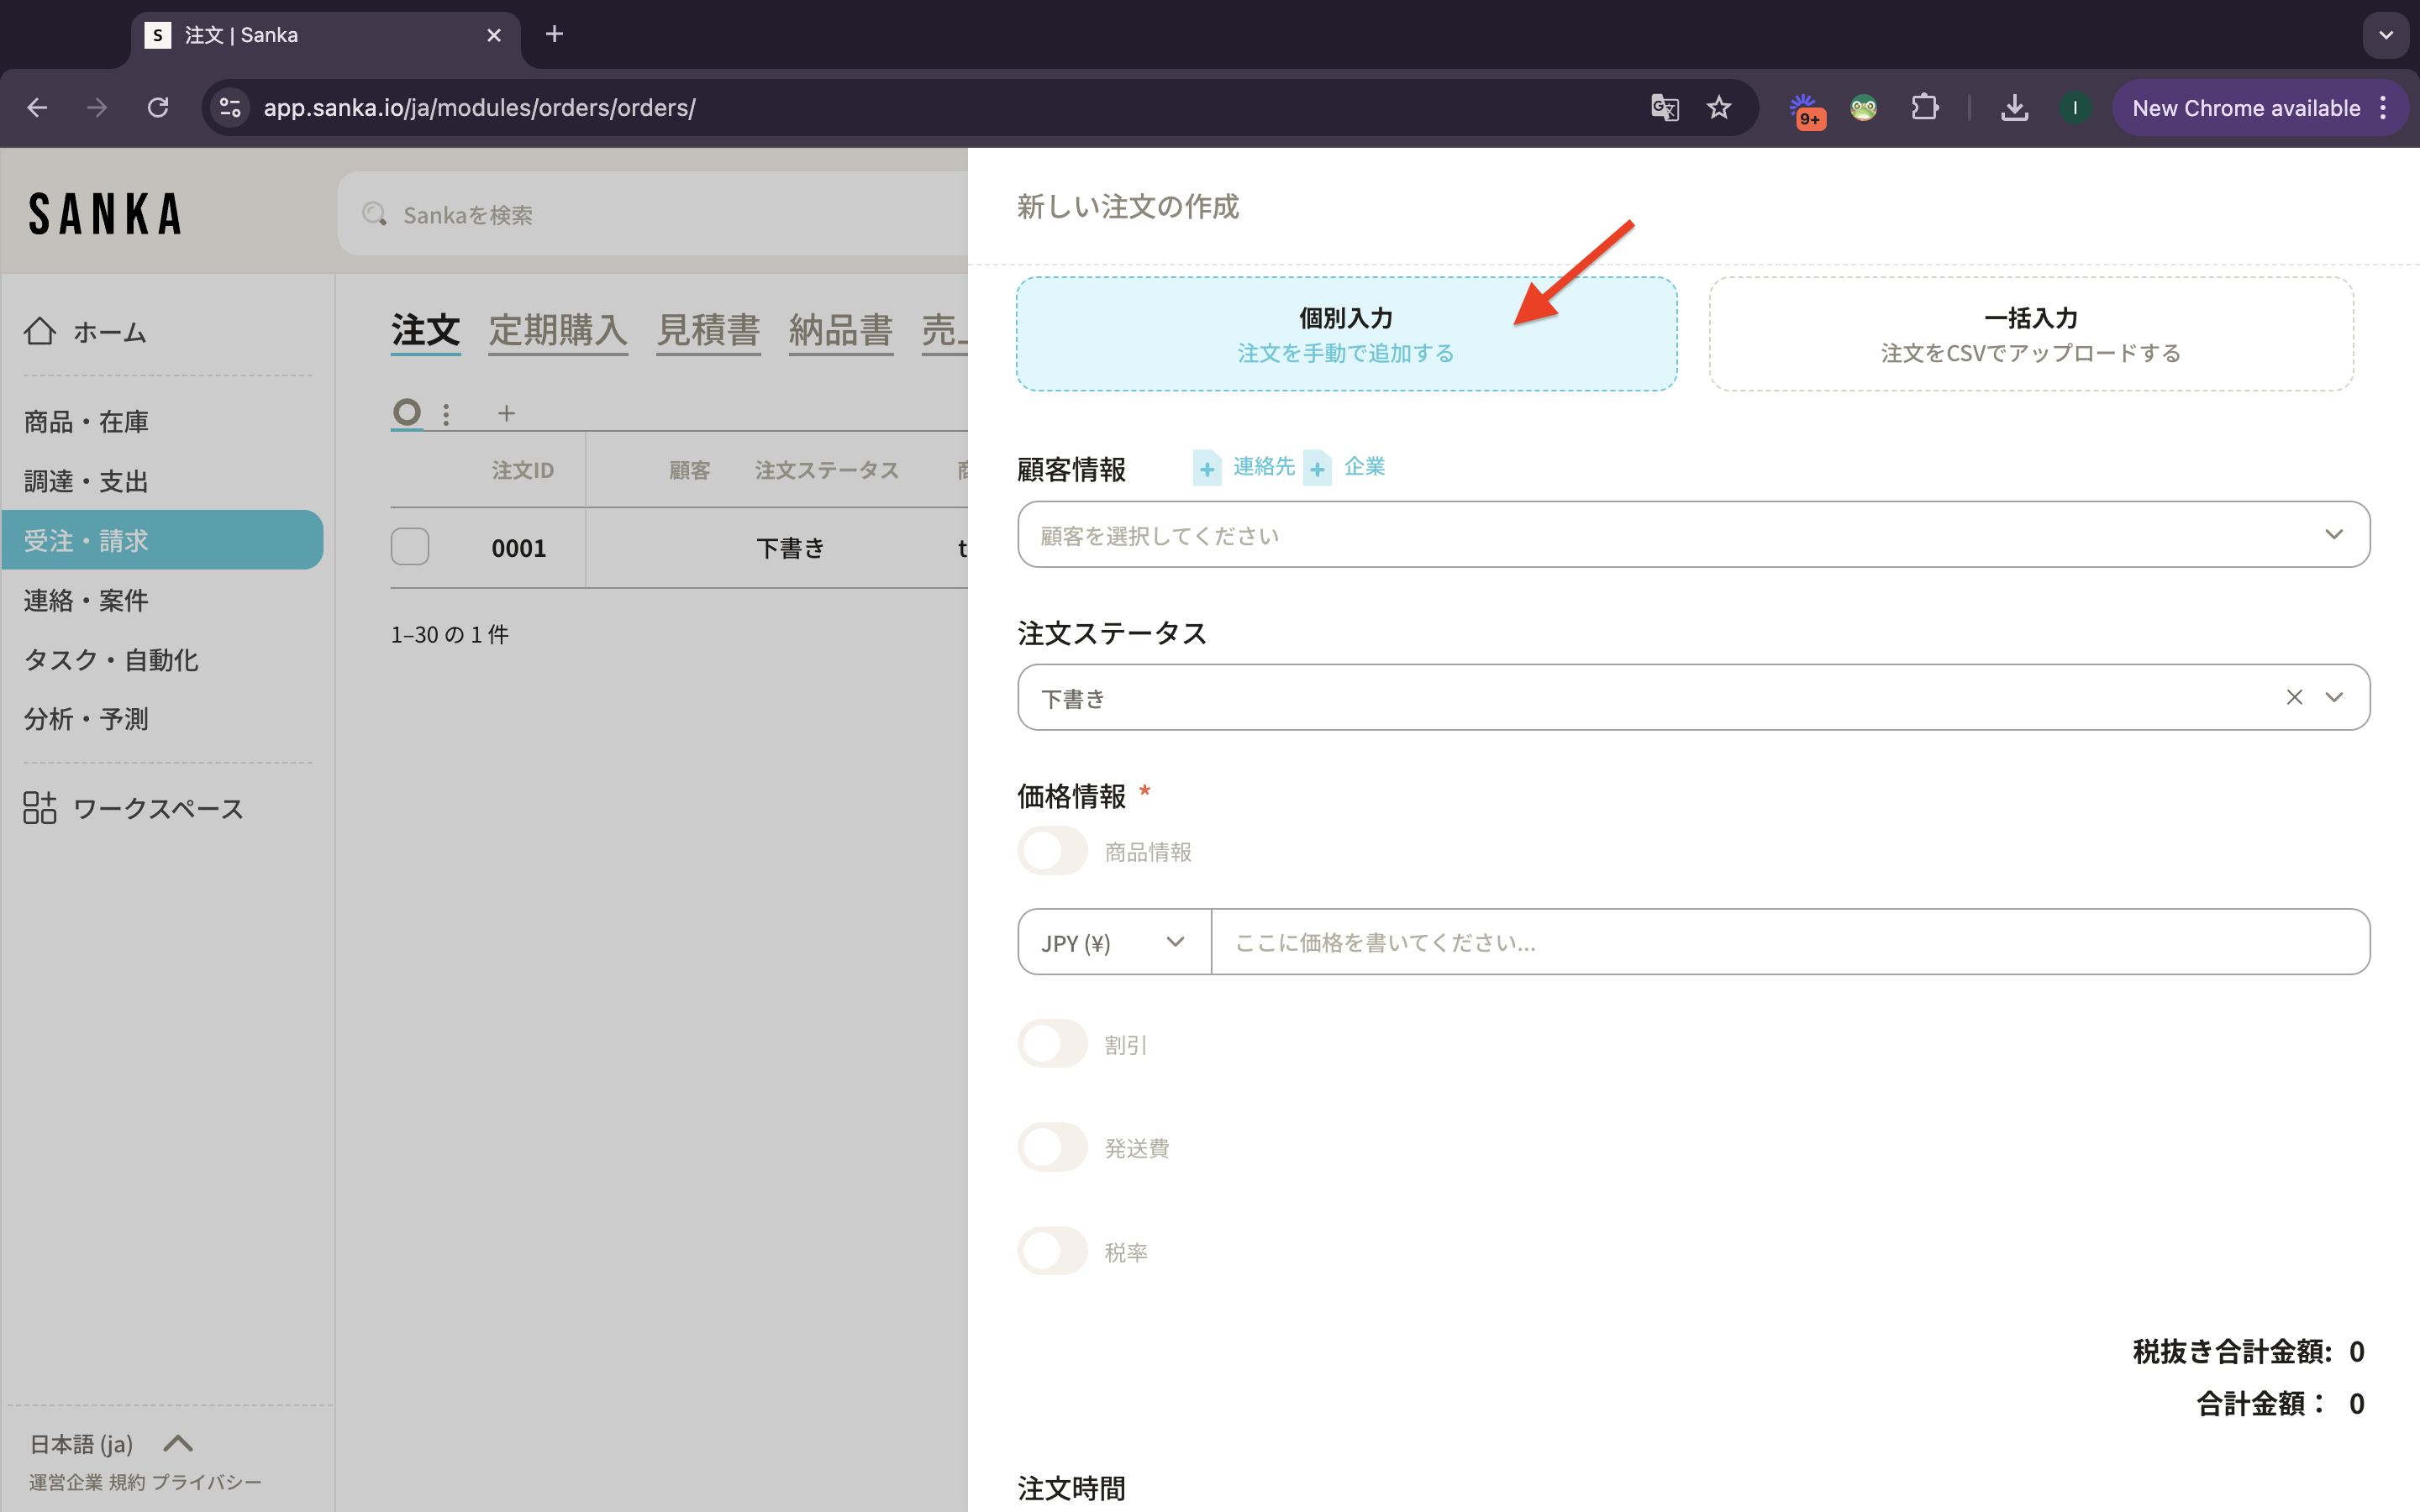Click the Workspace grid icon
The image size is (2420, 1512).
coord(40,808)
